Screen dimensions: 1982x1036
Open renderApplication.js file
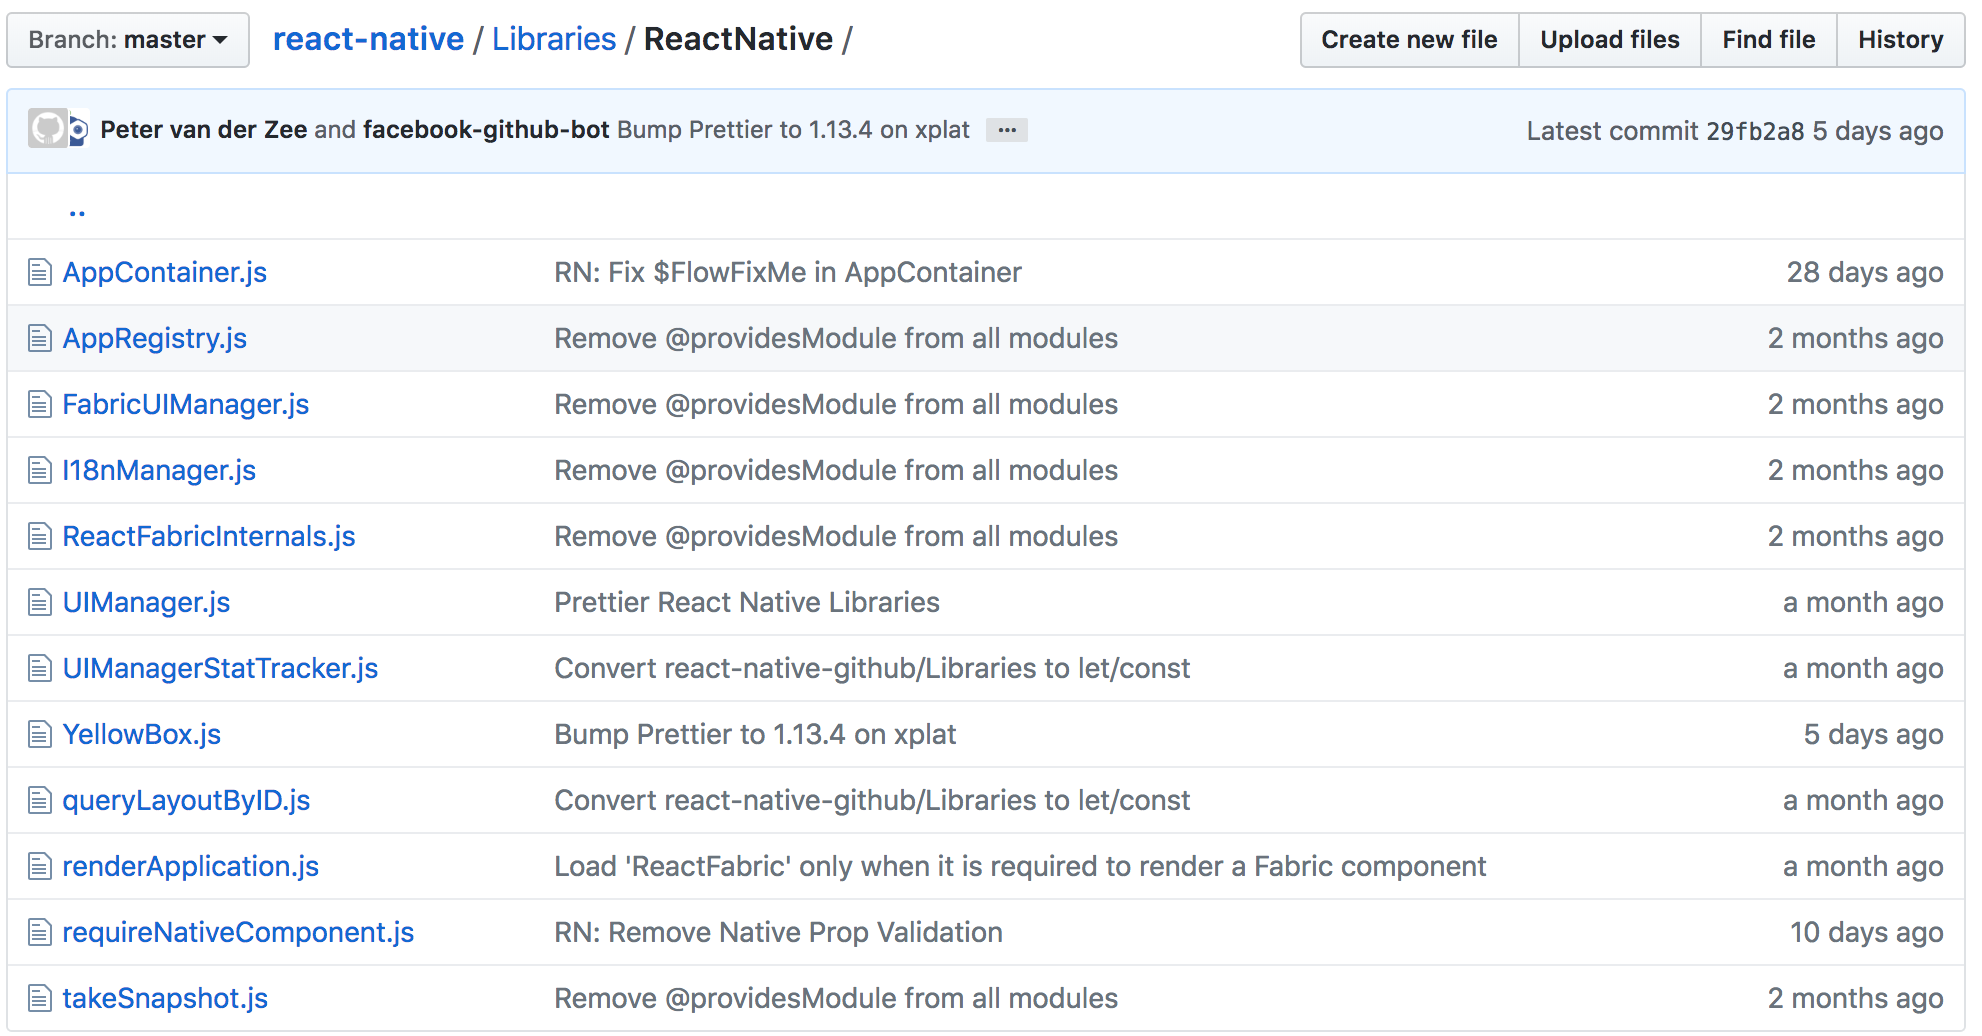[191, 866]
